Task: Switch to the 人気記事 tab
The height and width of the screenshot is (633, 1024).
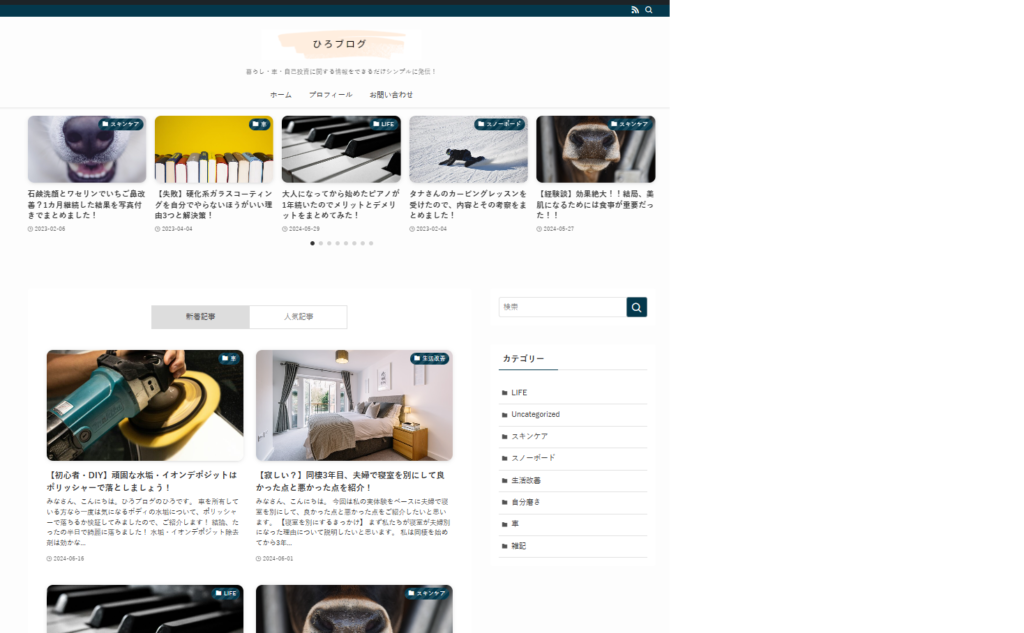Action: point(298,317)
